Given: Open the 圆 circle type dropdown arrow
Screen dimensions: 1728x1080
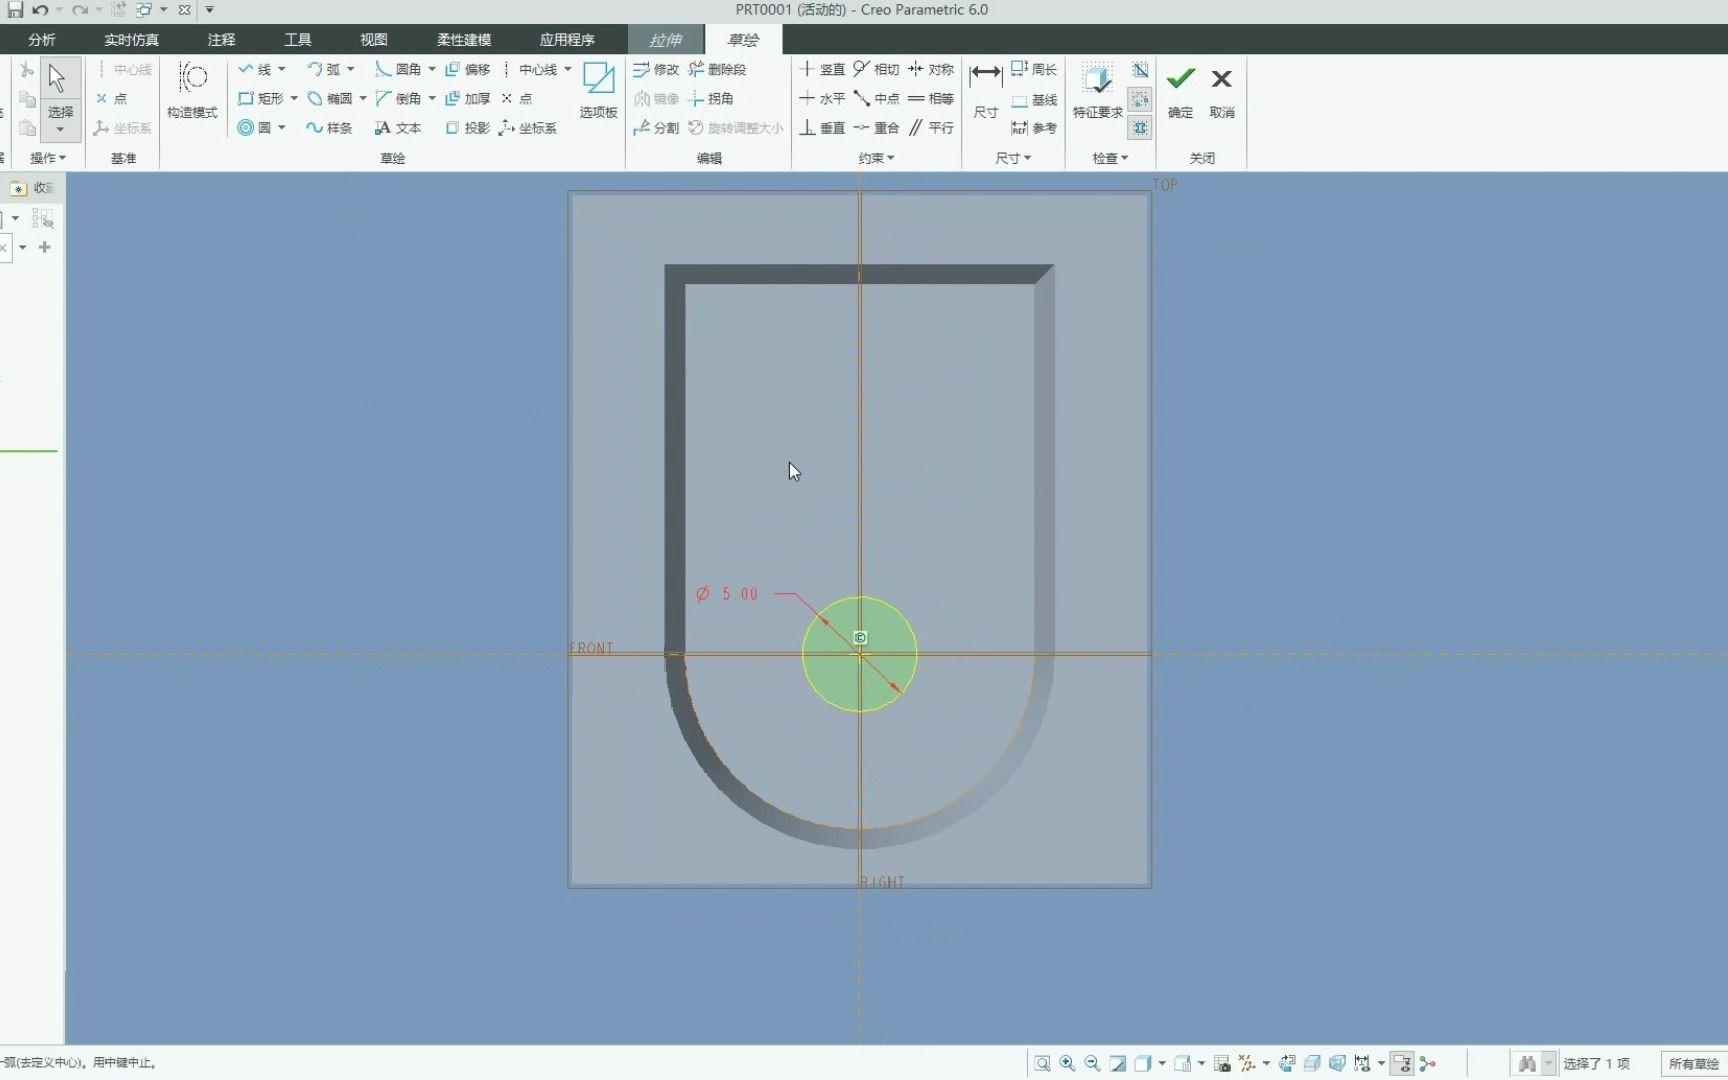Looking at the screenshot, I should pos(282,128).
